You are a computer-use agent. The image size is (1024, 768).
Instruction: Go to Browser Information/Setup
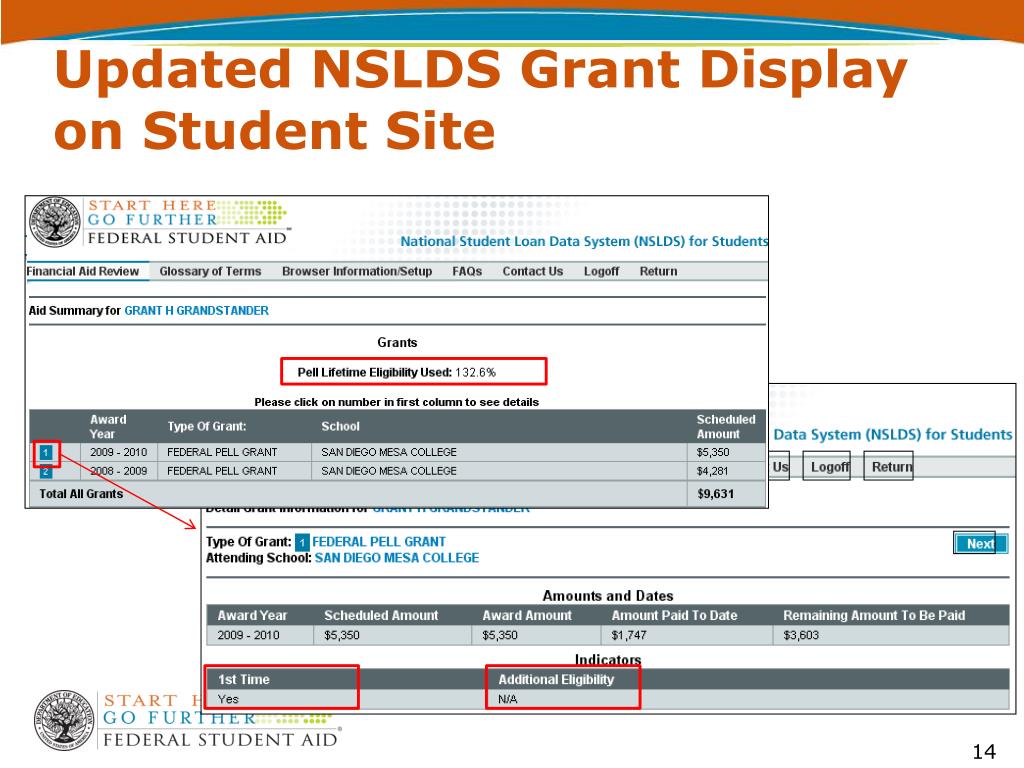357,271
